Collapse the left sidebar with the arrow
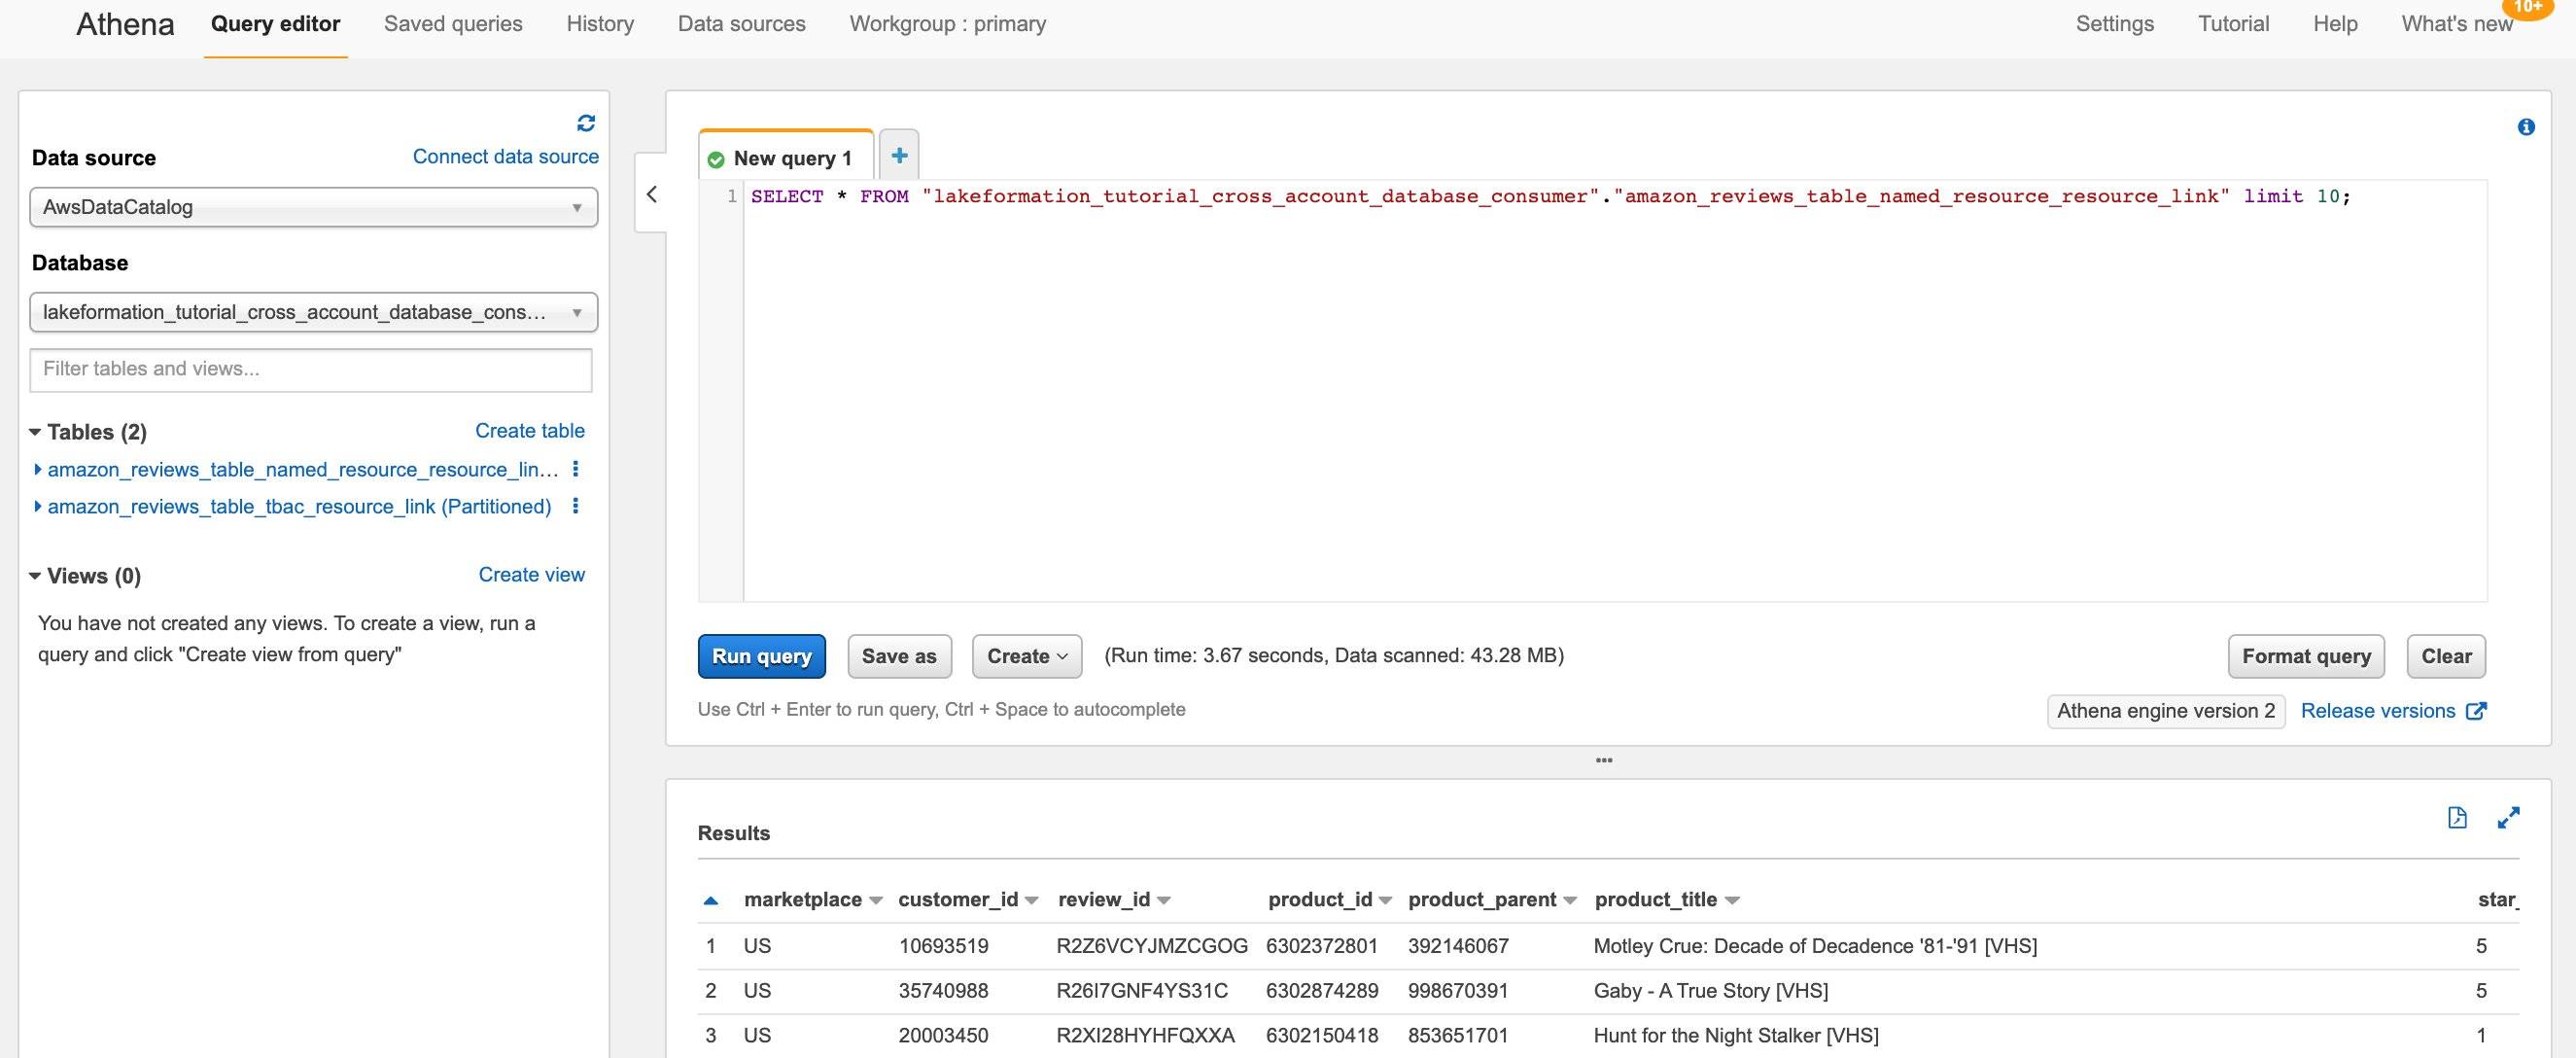 pyautogui.click(x=652, y=194)
